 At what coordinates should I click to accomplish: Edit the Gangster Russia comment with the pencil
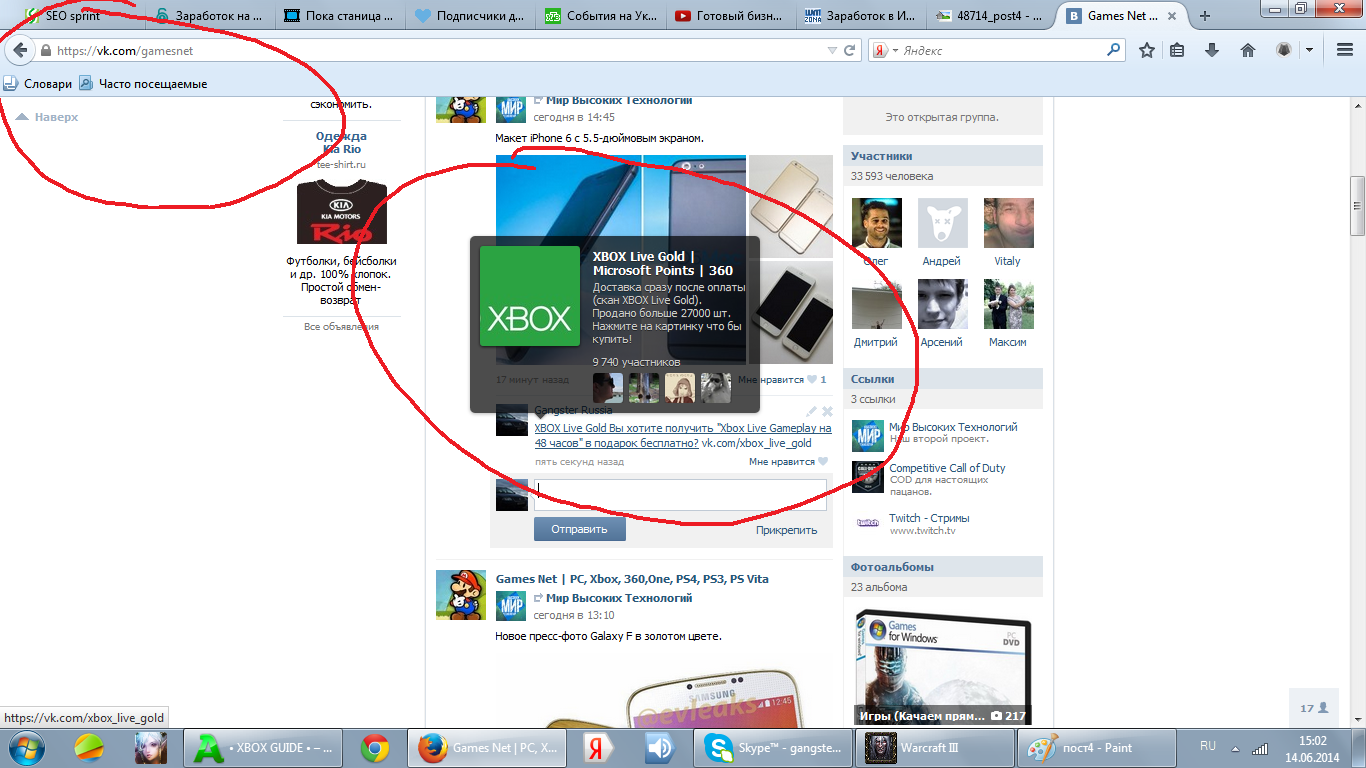pyautogui.click(x=812, y=411)
